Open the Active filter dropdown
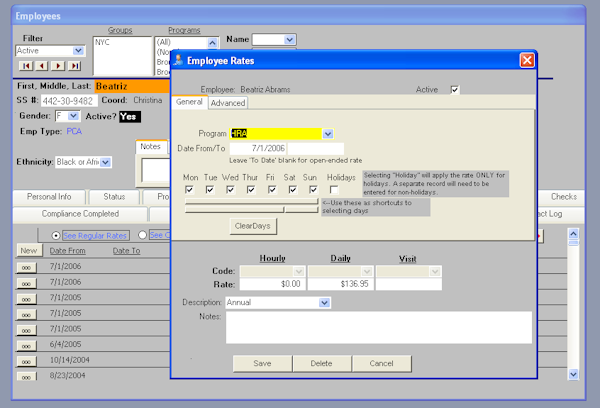Viewport: 600px width, 408px height. (78, 51)
